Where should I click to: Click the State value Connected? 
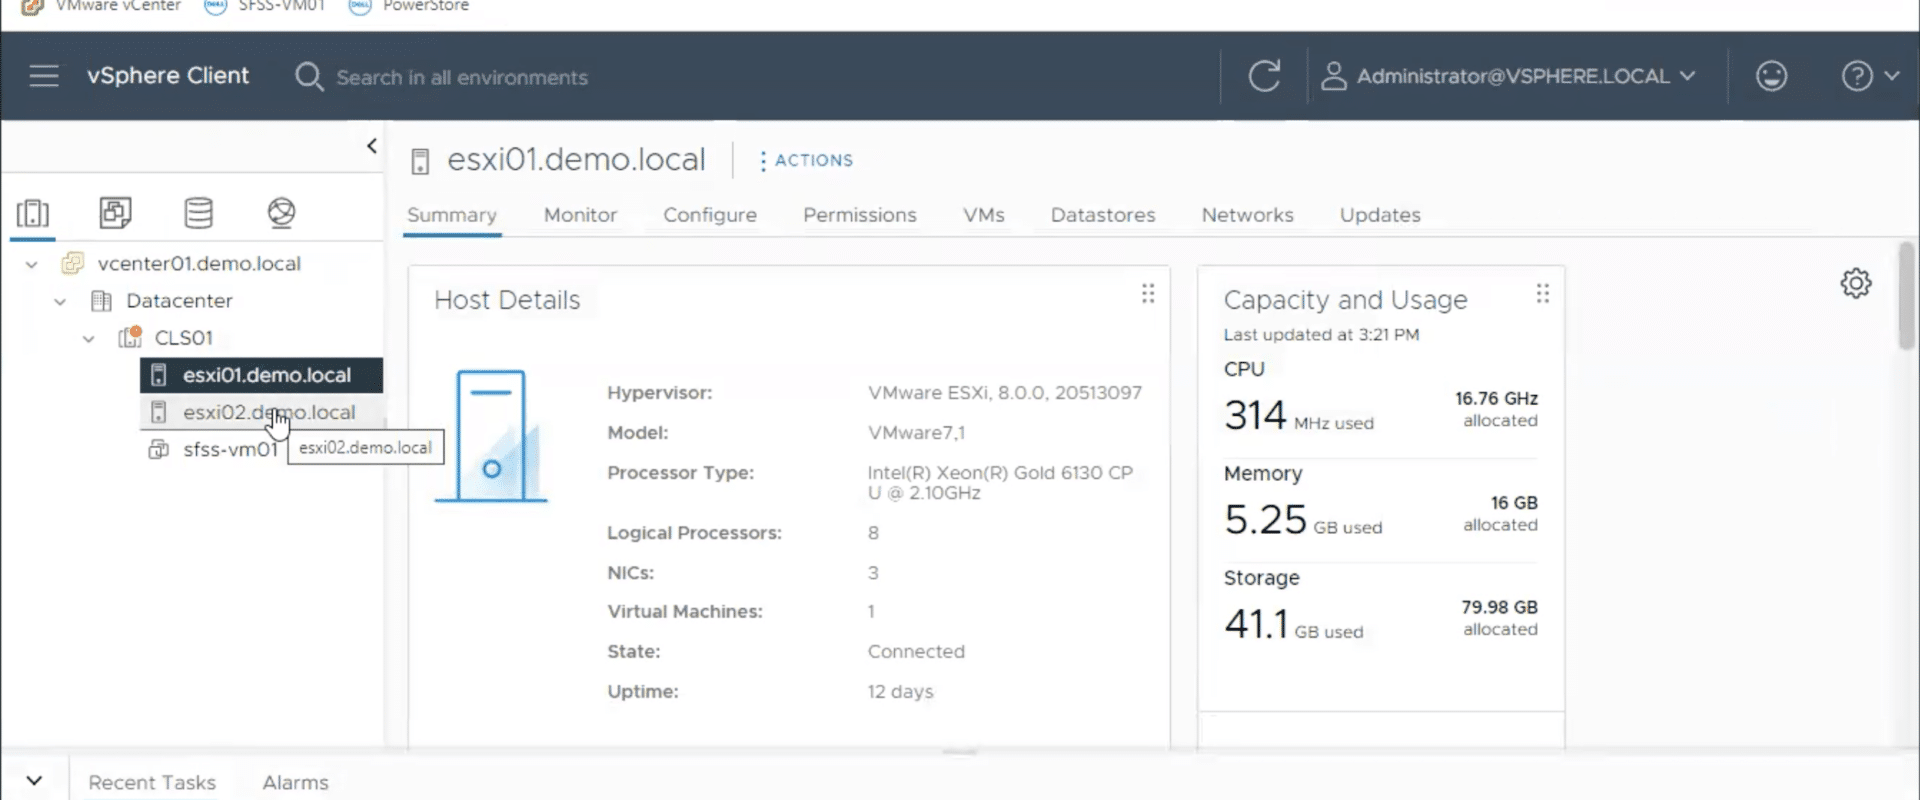(916, 652)
